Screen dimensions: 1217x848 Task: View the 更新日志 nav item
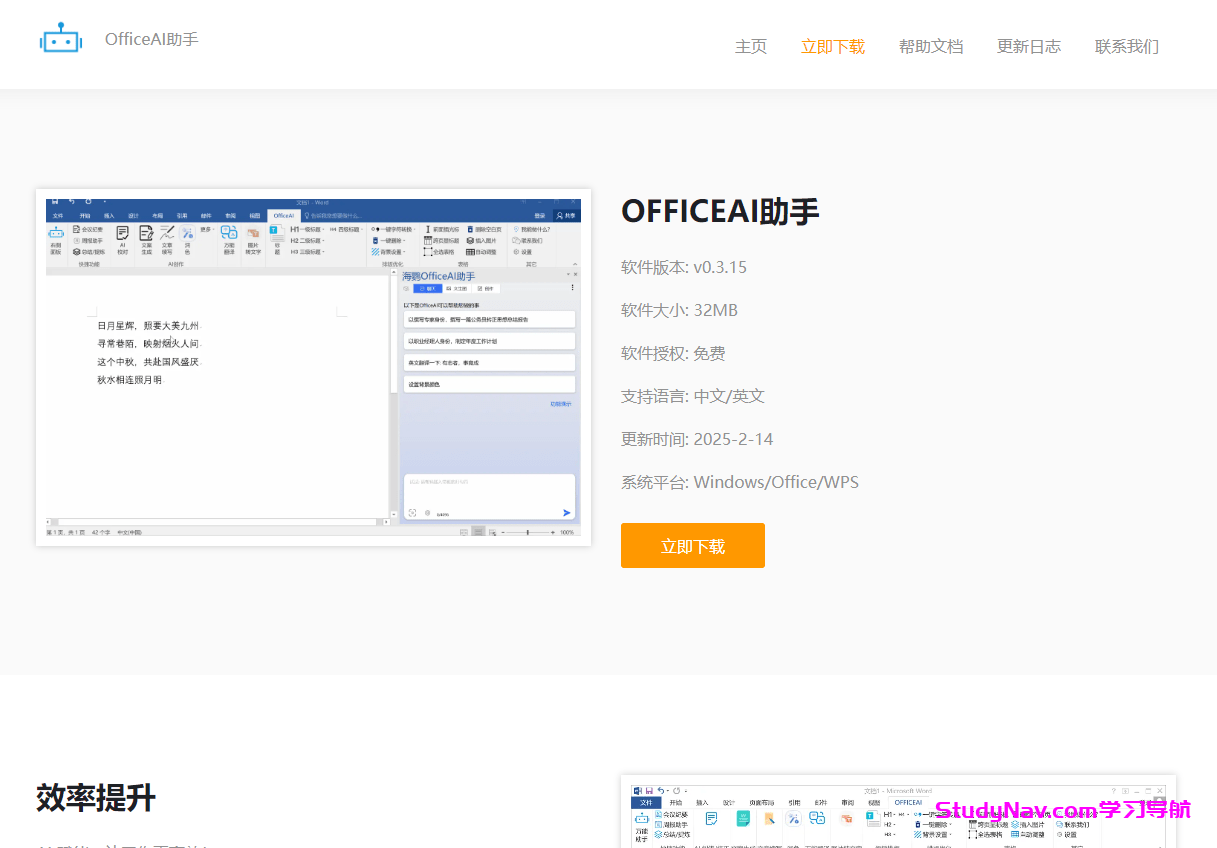click(x=1029, y=46)
